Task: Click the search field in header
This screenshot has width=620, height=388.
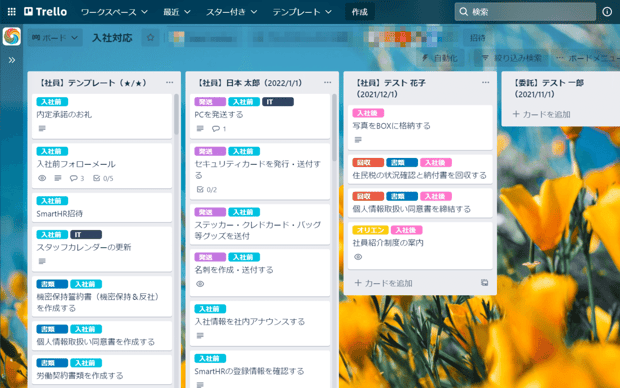Action: 525,12
